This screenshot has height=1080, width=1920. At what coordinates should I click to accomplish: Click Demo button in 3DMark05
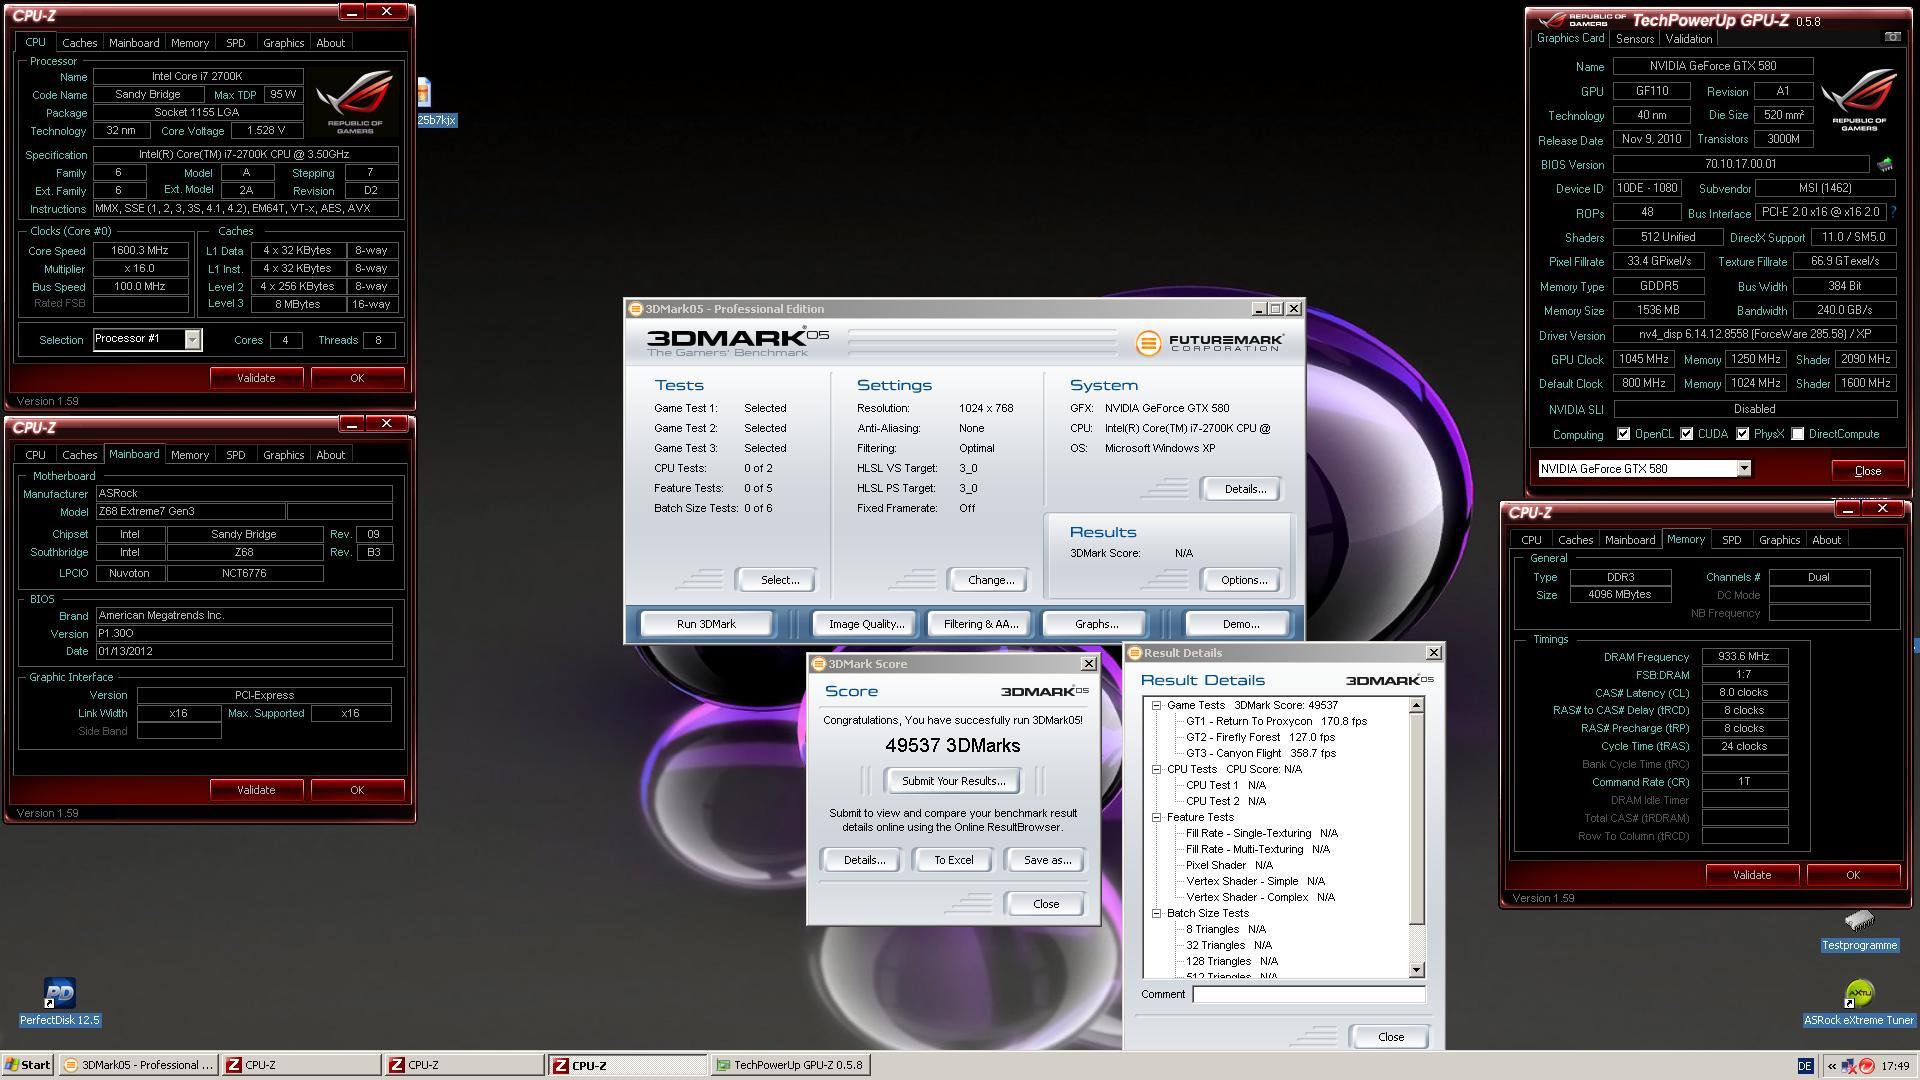coord(1240,624)
